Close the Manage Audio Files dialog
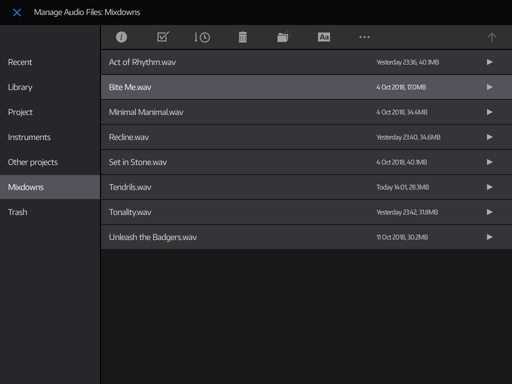Image resolution: width=512 pixels, height=384 pixels. (x=17, y=13)
